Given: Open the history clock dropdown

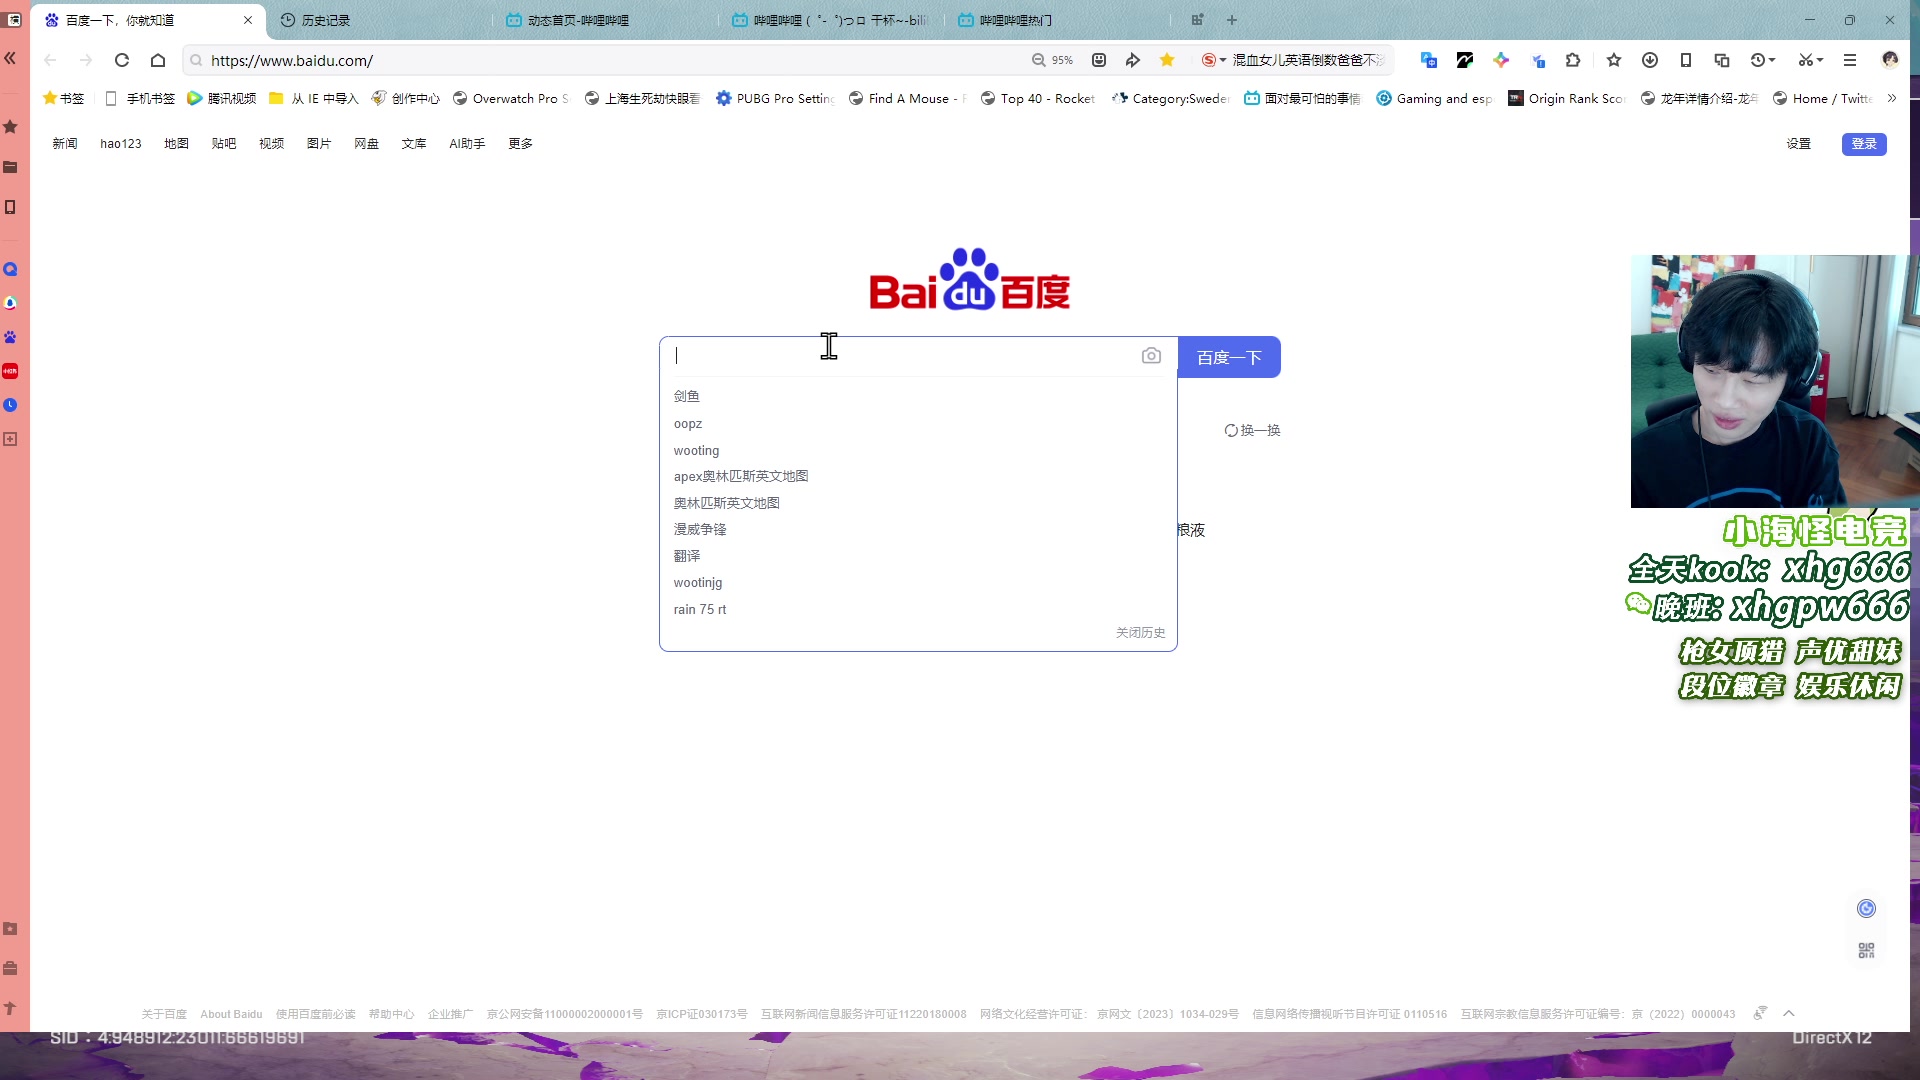Looking at the screenshot, I should coord(1763,60).
